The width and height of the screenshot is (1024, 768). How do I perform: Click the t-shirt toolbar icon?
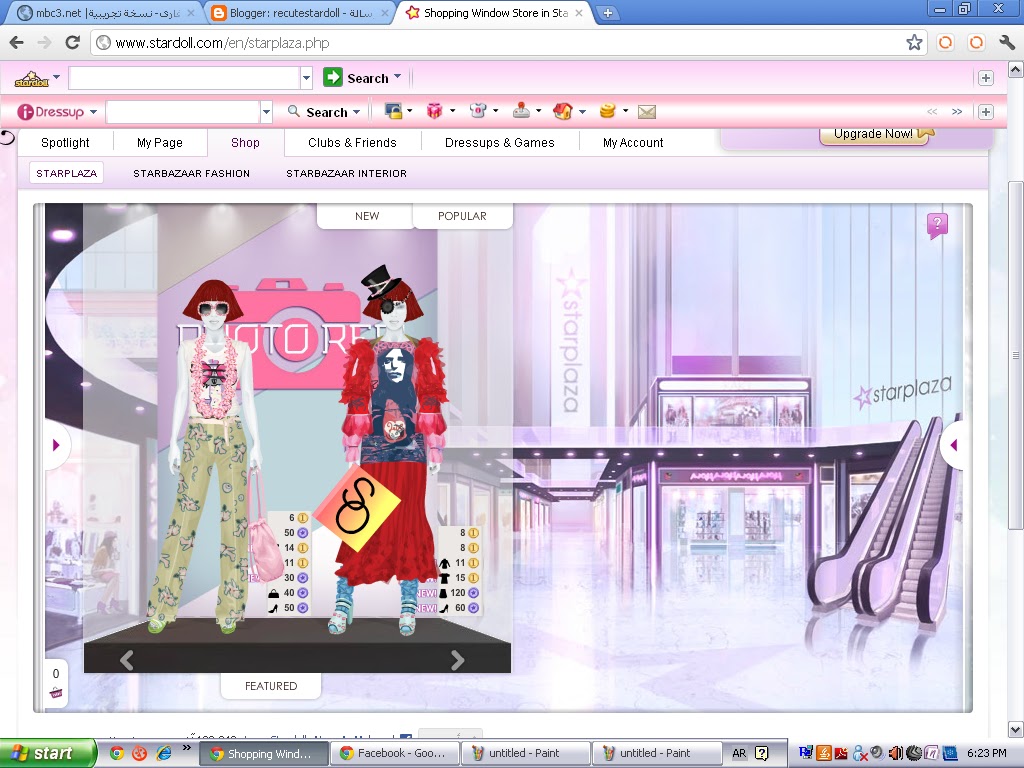pos(478,111)
